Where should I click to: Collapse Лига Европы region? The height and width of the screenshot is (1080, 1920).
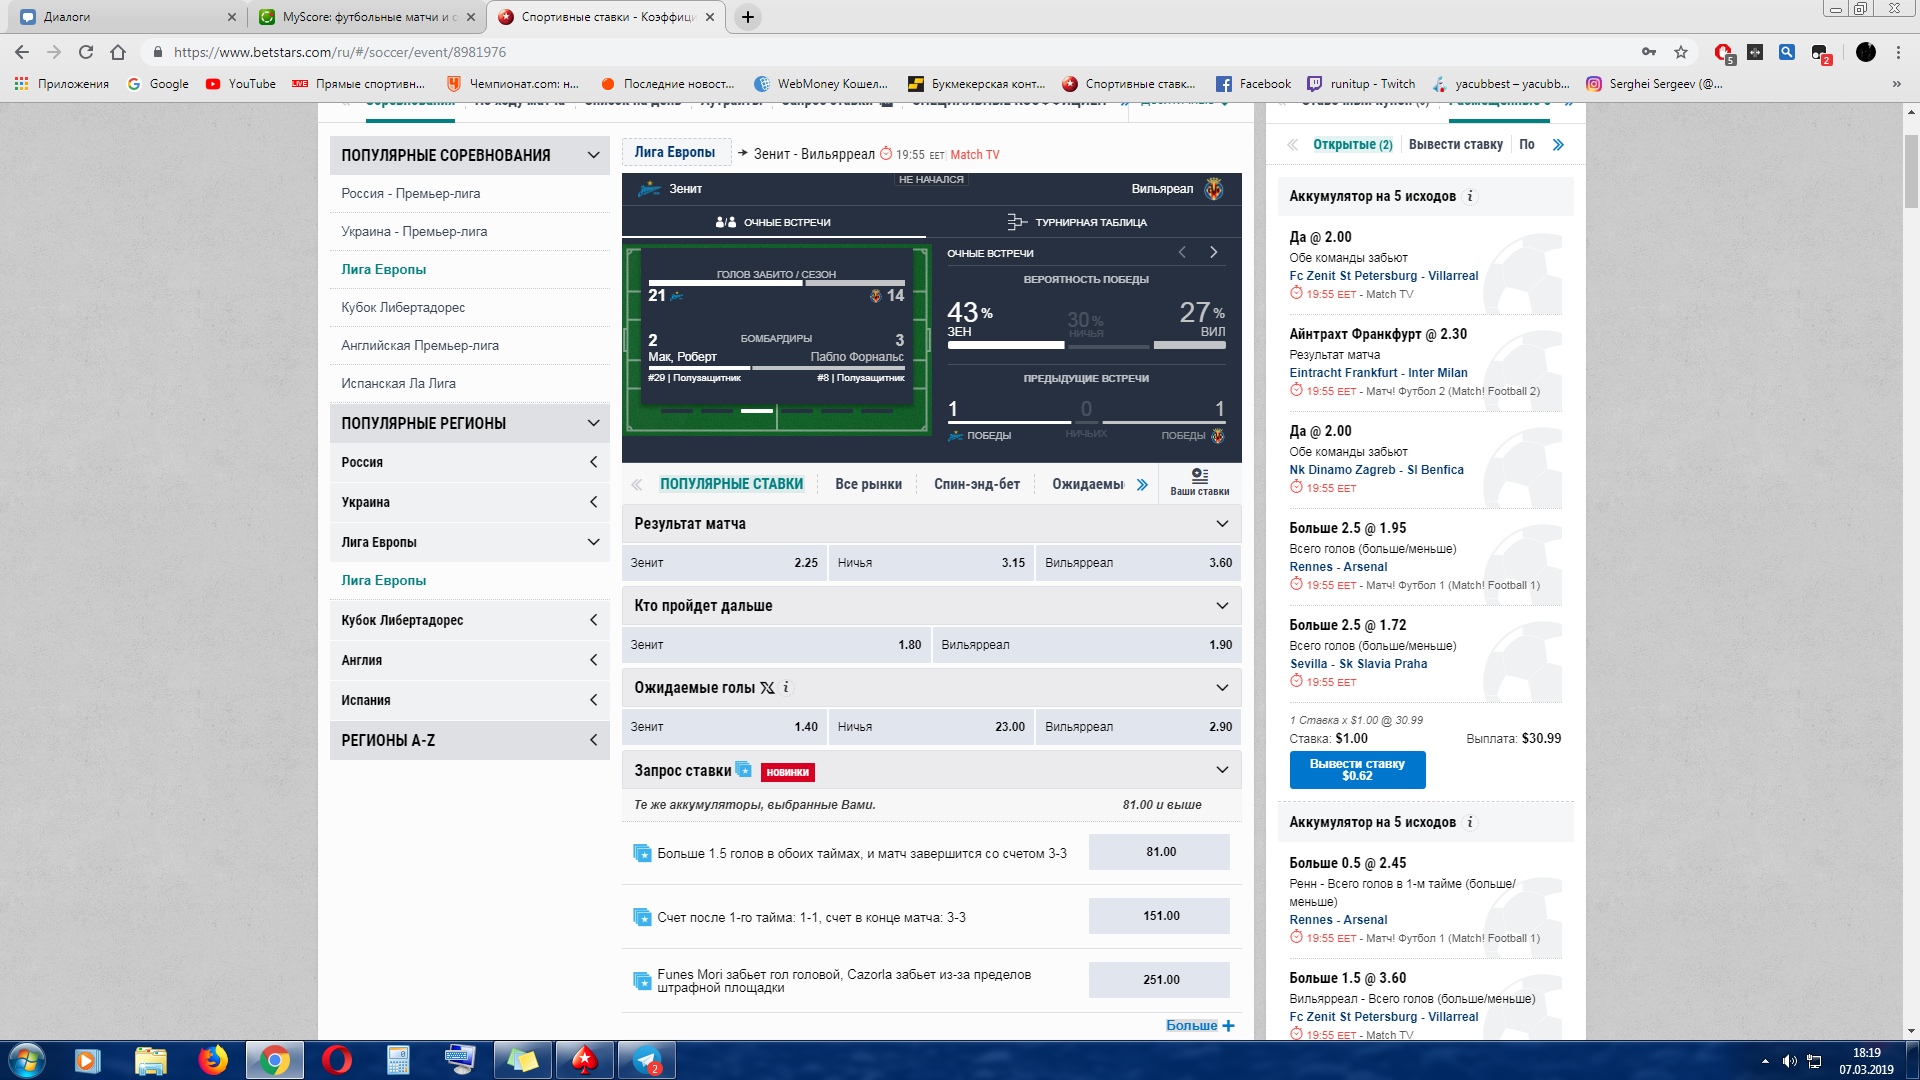point(593,542)
